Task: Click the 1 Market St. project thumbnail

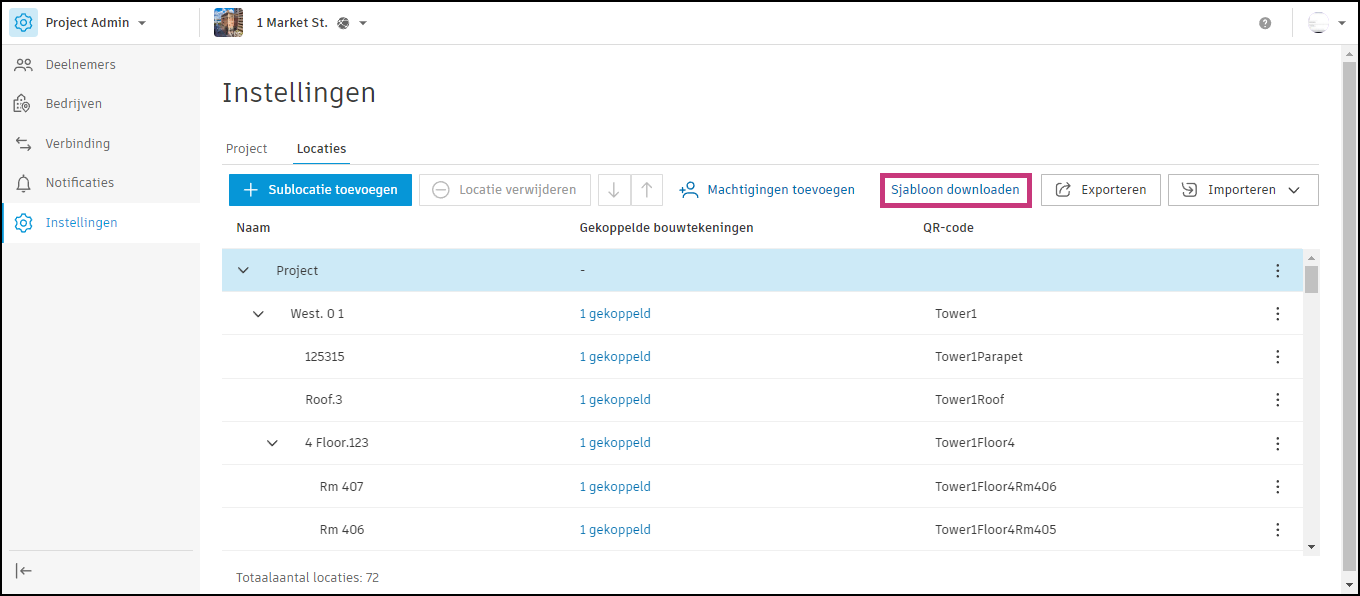Action: pyautogui.click(x=228, y=22)
